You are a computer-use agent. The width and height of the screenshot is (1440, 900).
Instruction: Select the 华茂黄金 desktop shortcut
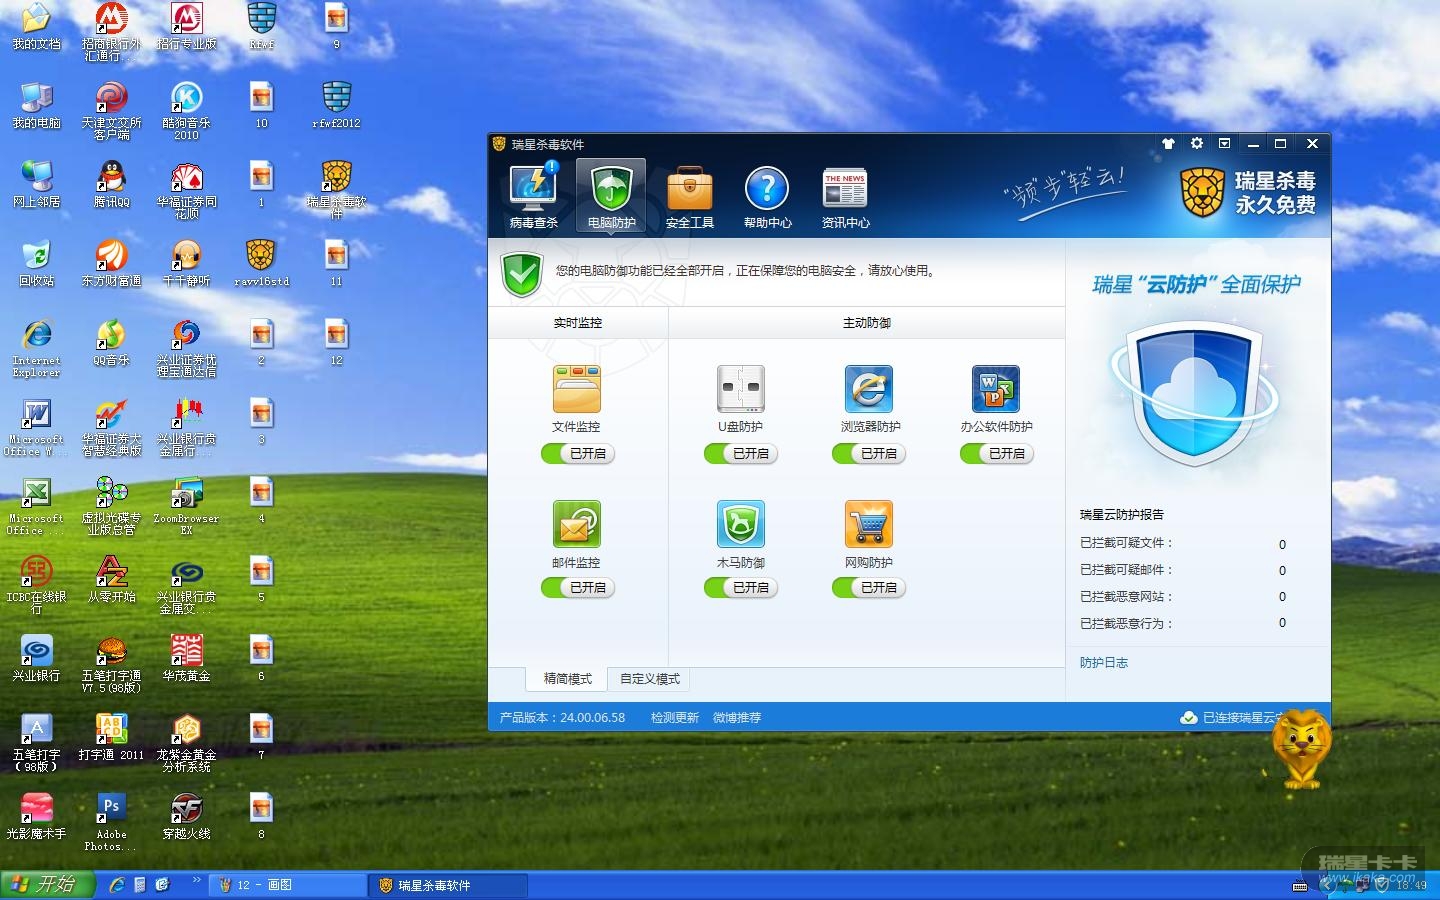[x=186, y=659]
